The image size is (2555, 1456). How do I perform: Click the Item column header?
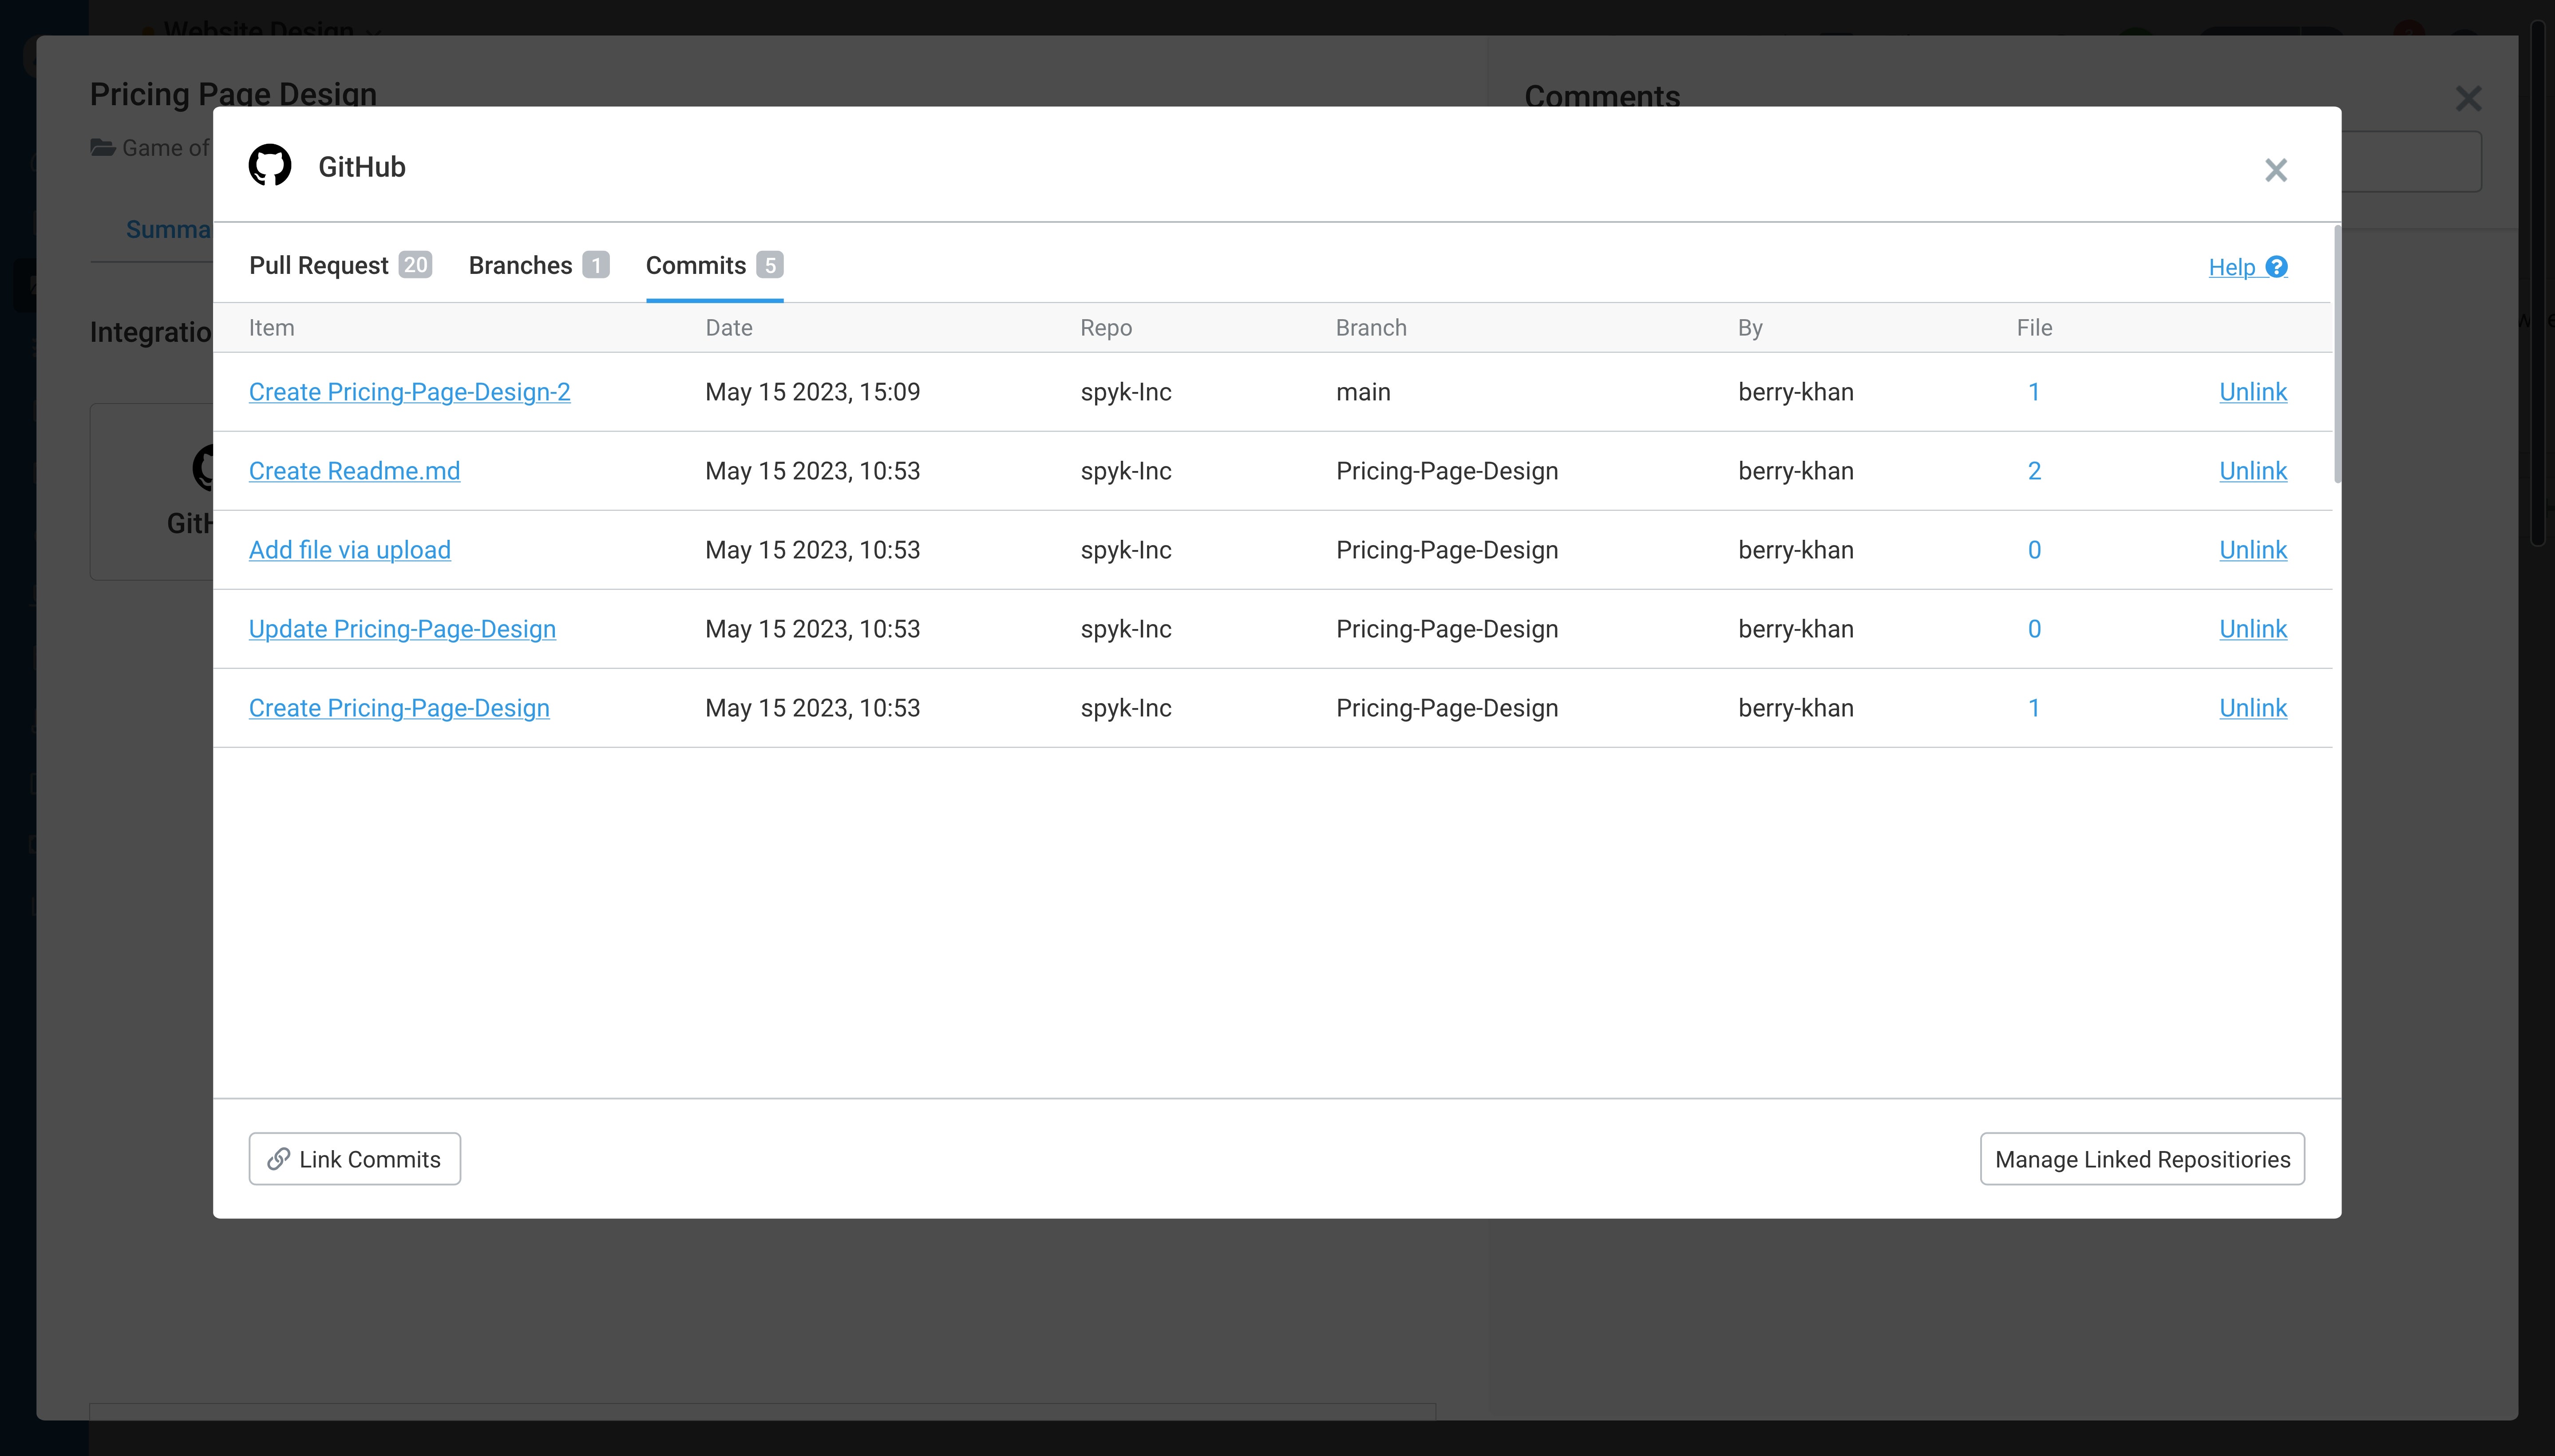(271, 328)
